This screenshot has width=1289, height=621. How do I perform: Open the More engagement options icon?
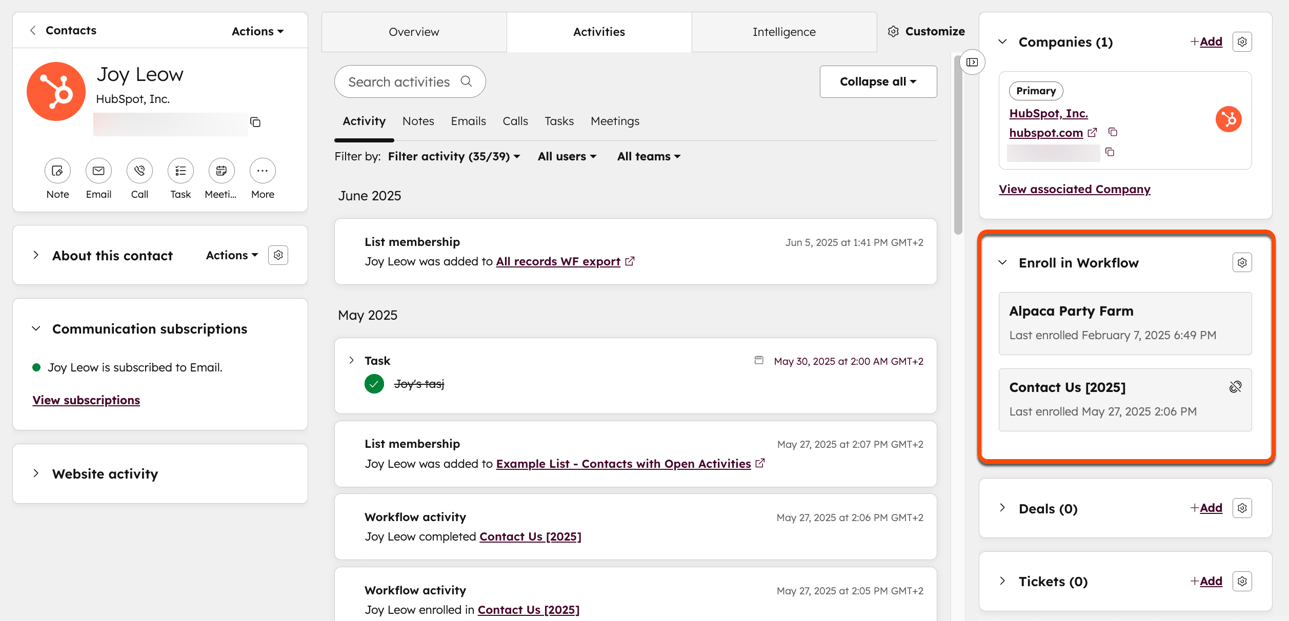click(x=262, y=171)
